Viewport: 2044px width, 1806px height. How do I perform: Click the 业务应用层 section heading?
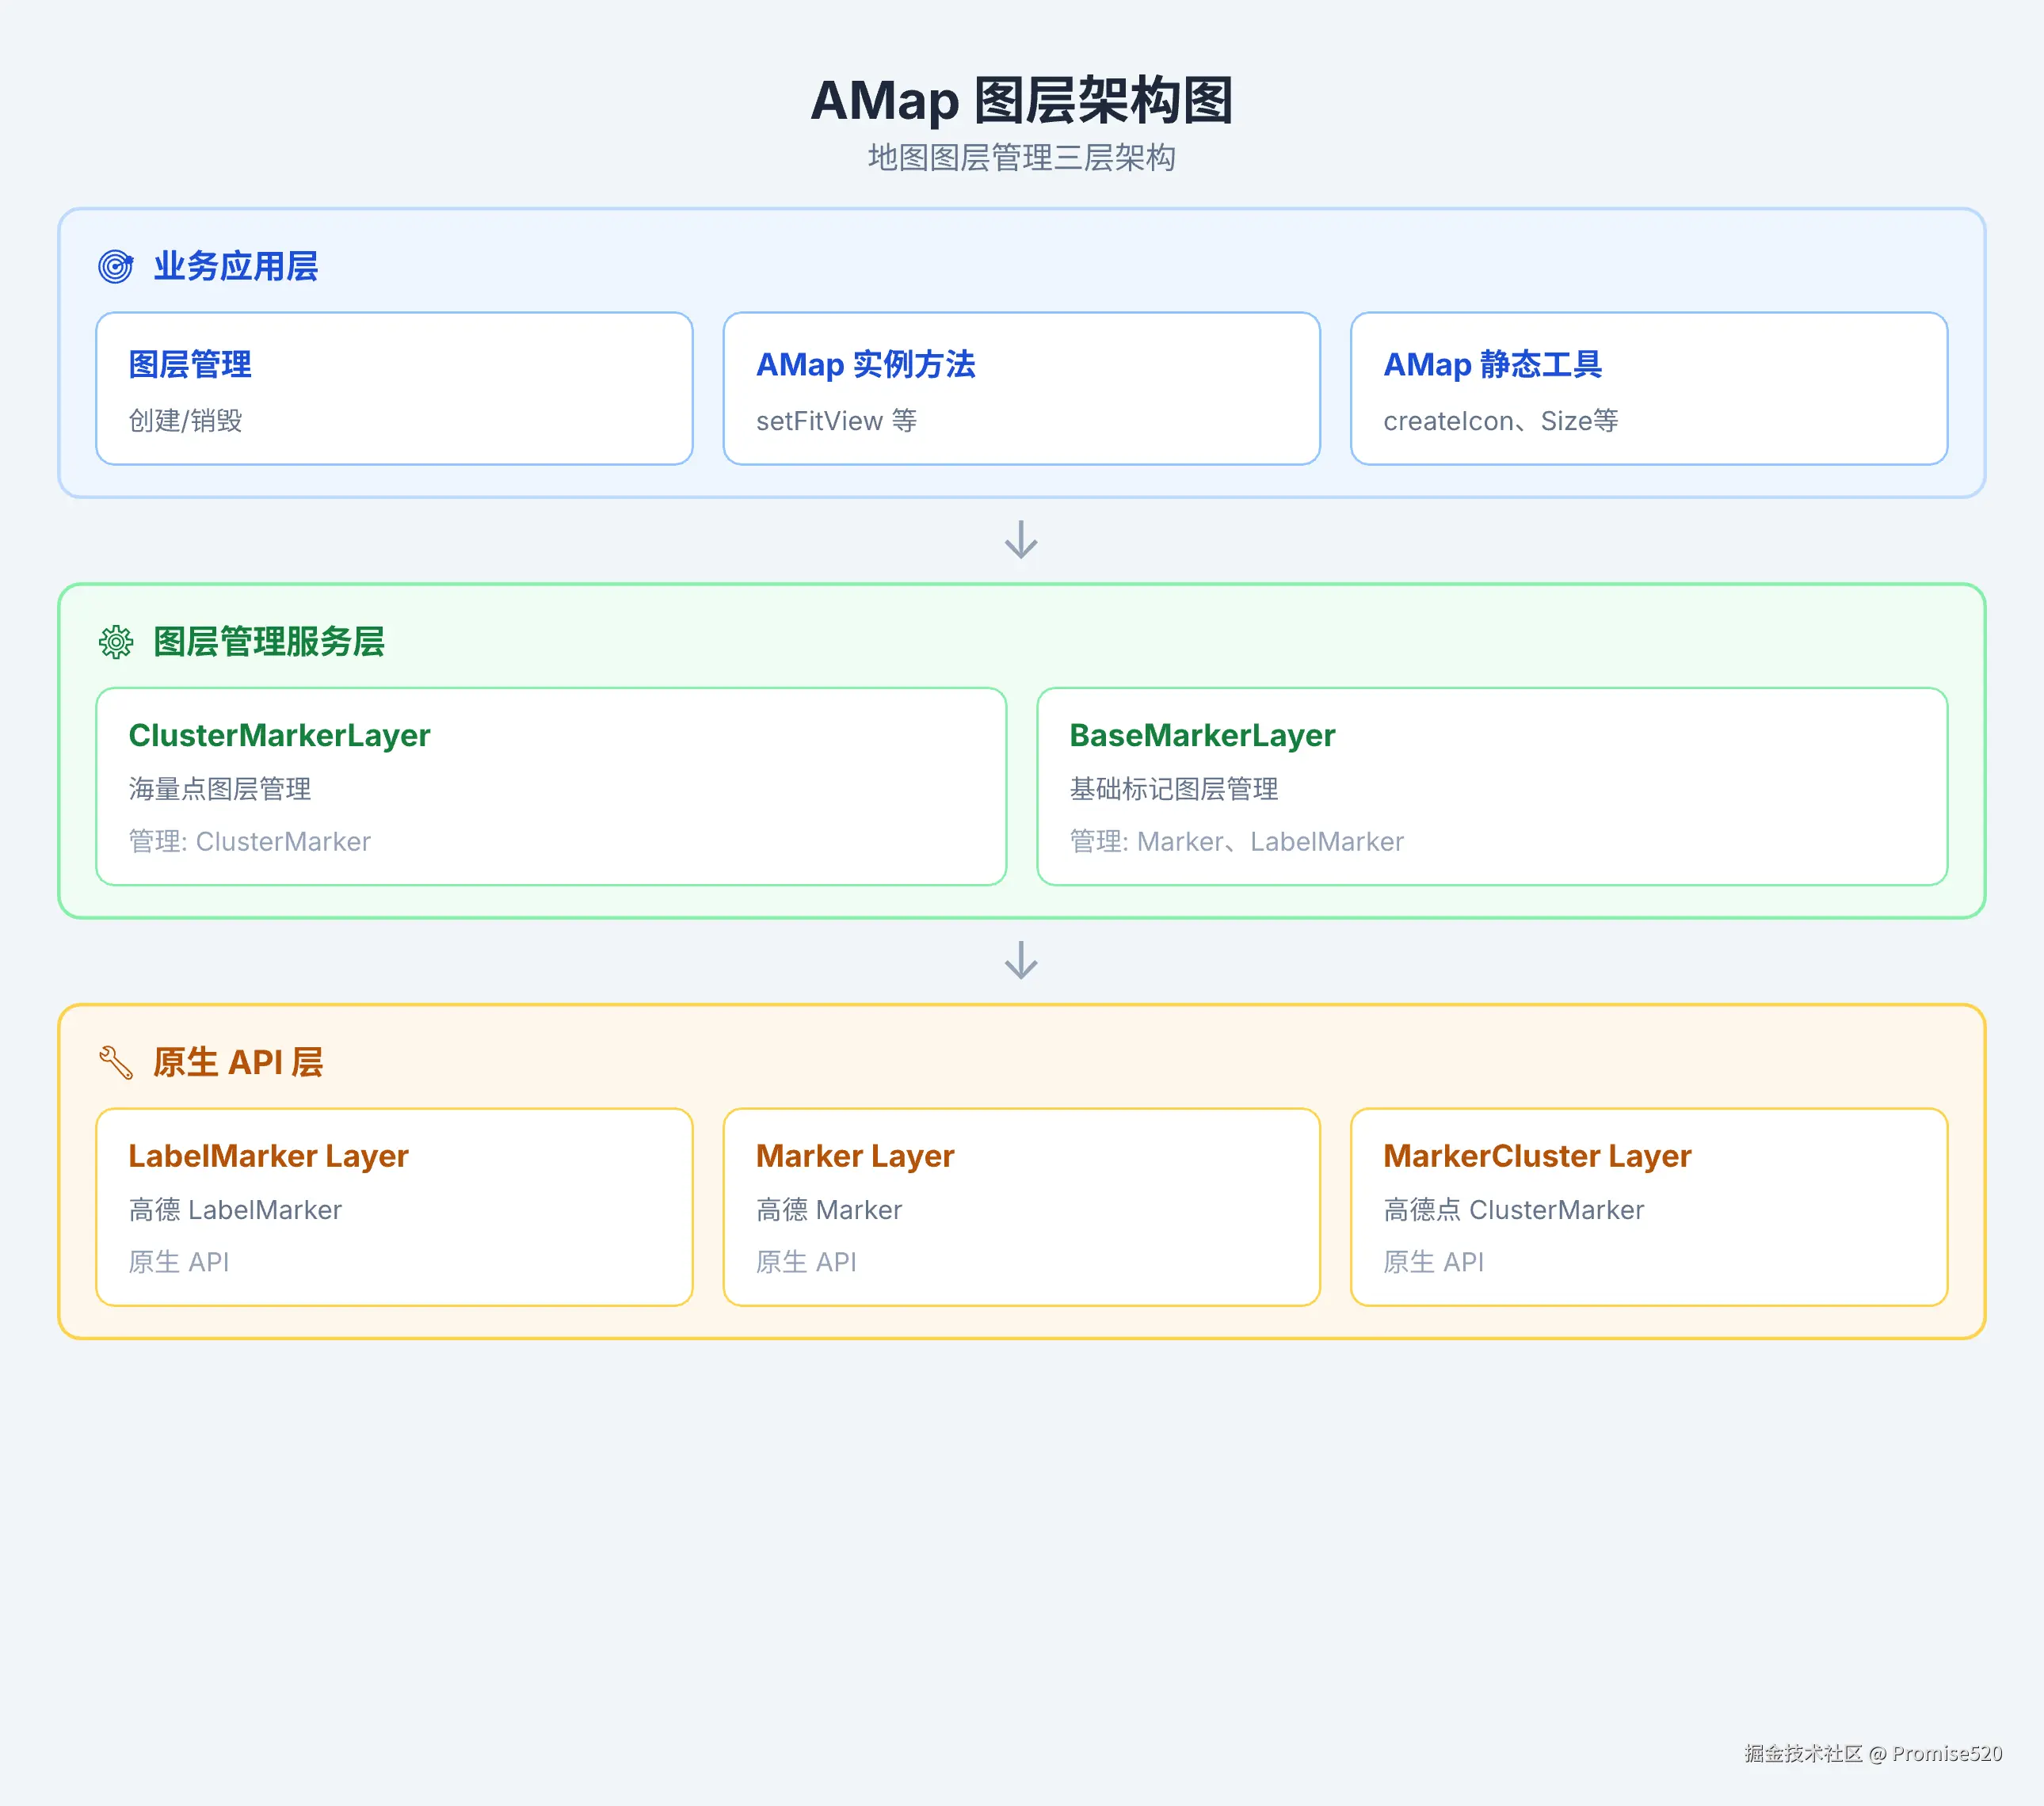[x=236, y=266]
